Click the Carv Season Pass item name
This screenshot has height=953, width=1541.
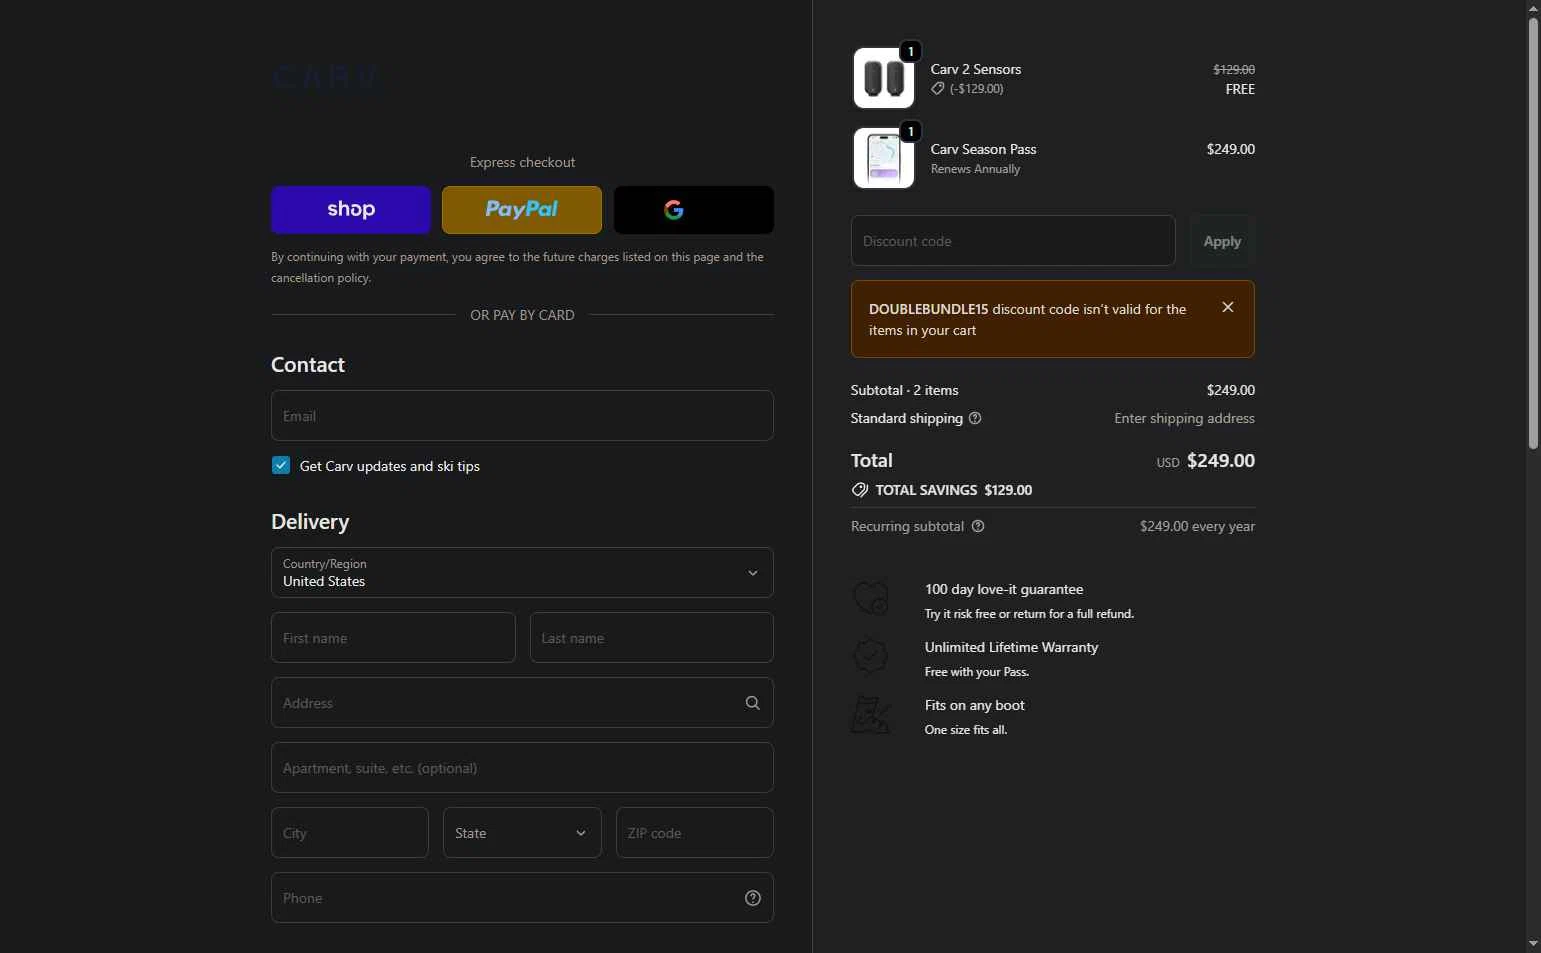click(984, 149)
